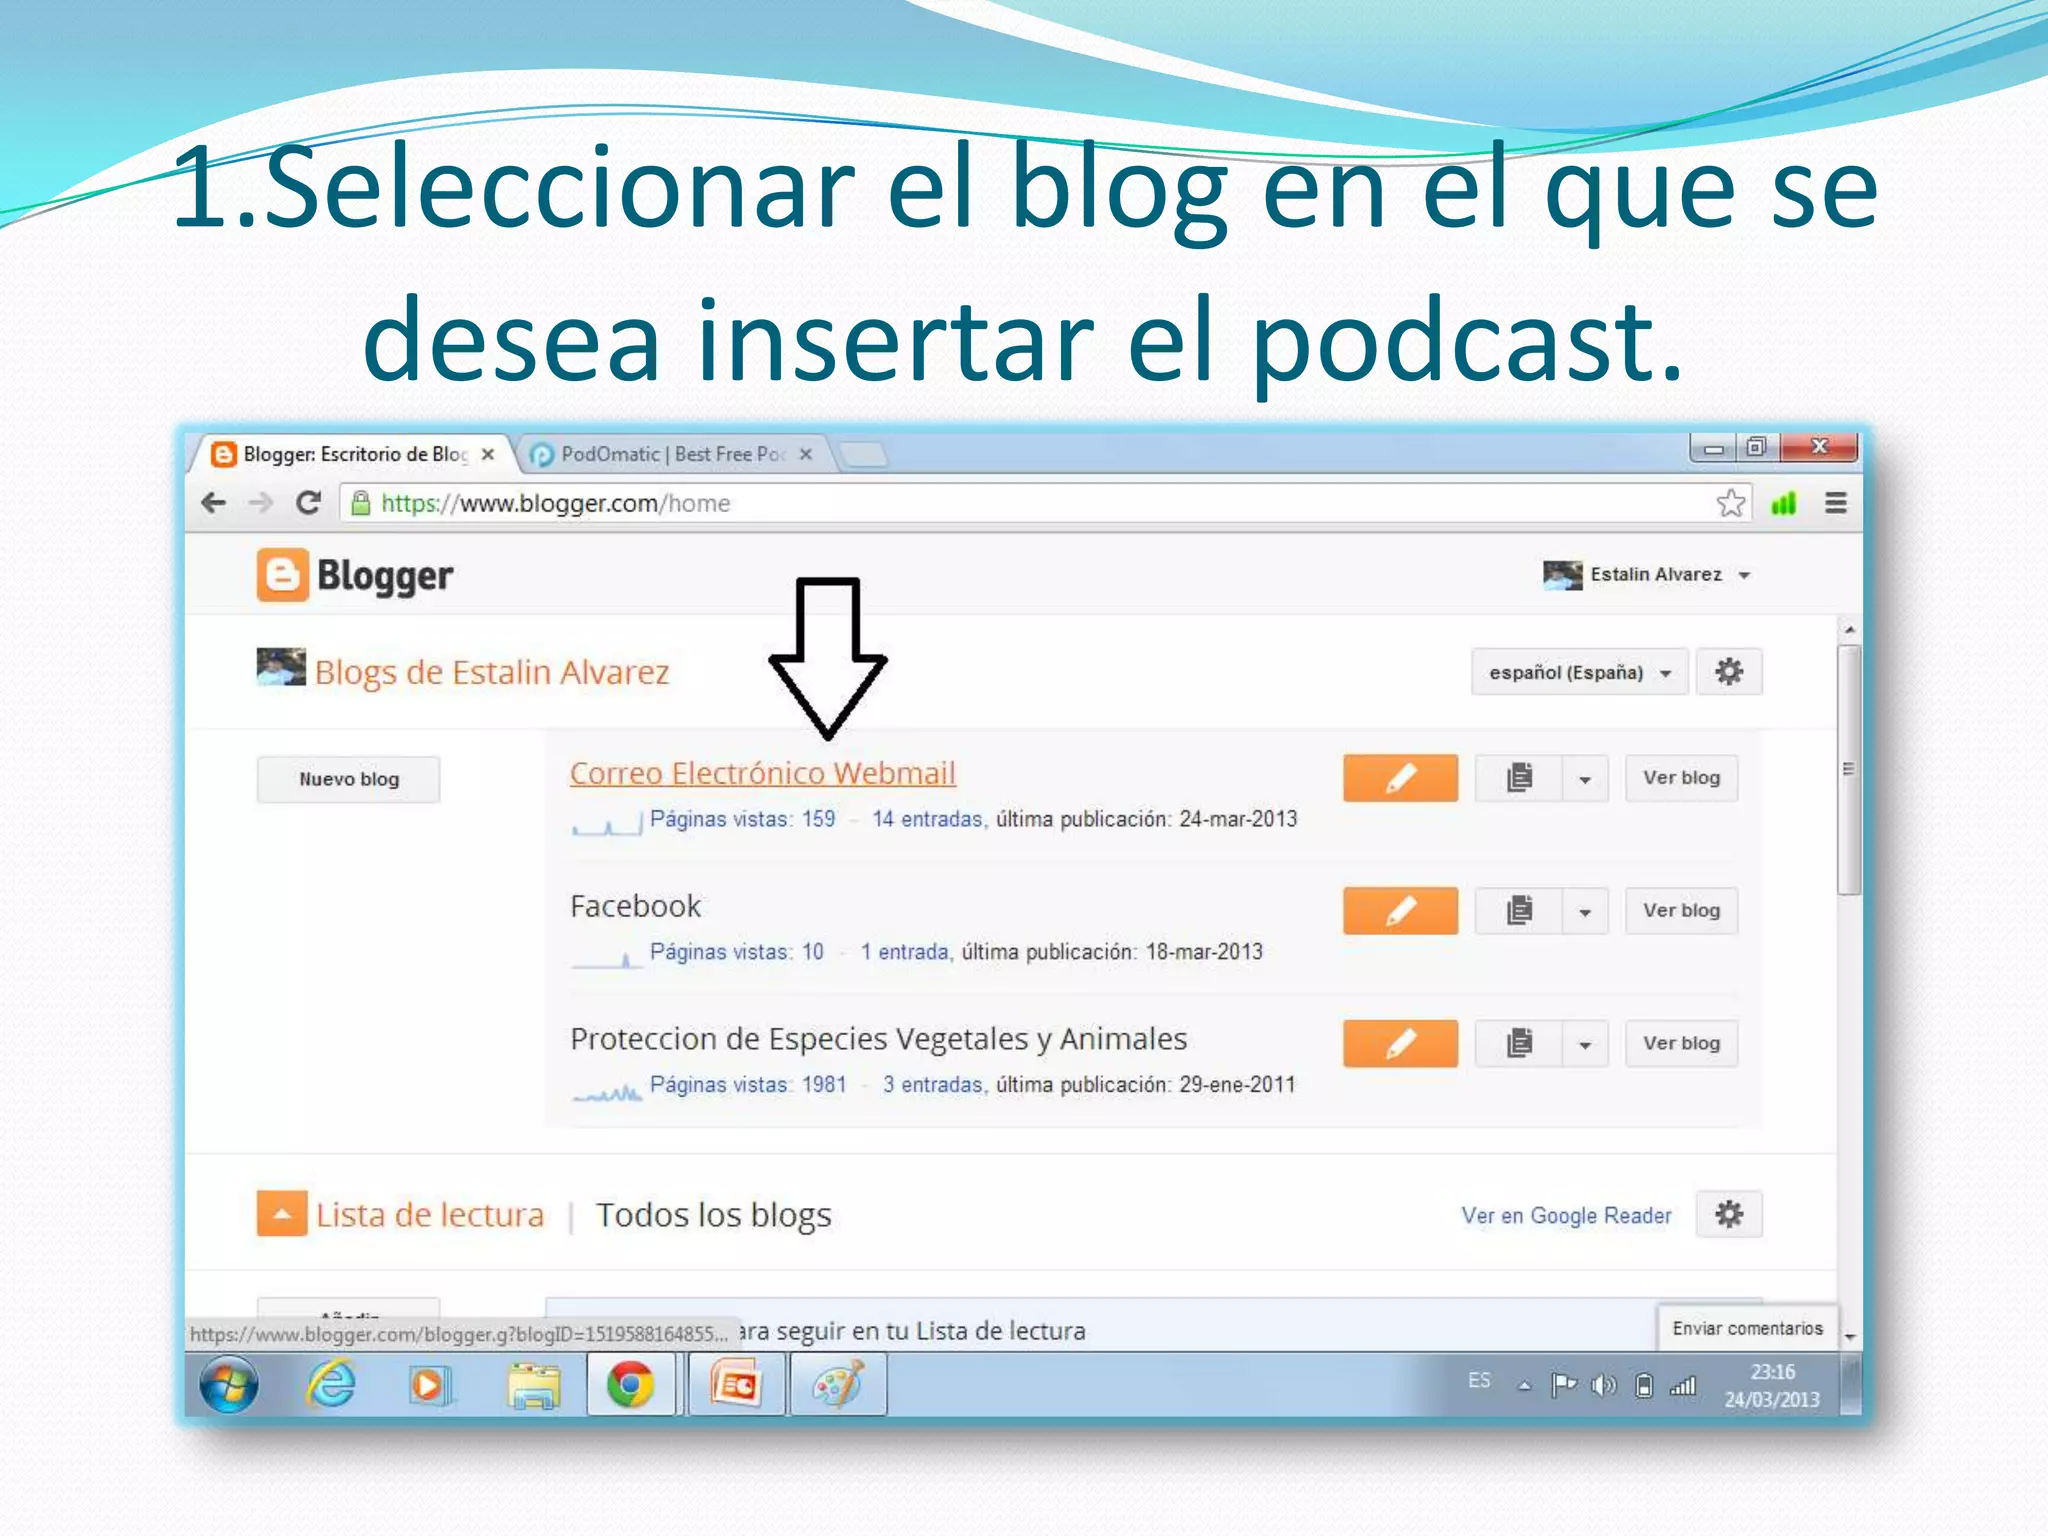Reload the page with the refresh icon
Viewport: 2048px width, 1536px height.
click(308, 503)
